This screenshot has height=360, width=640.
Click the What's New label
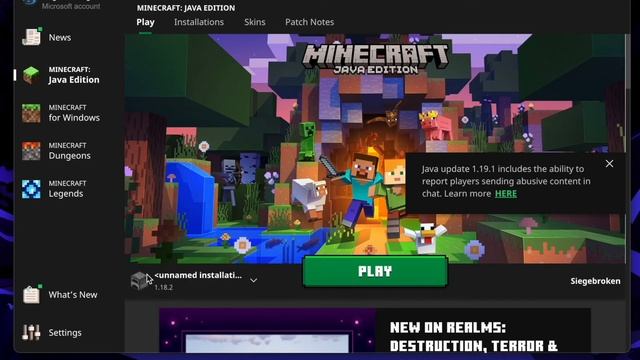tap(73, 295)
